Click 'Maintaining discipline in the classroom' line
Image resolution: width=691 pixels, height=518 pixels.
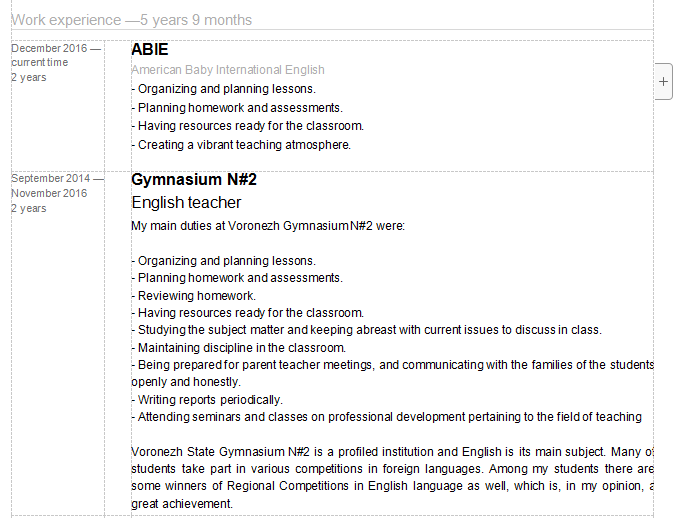click(238, 348)
